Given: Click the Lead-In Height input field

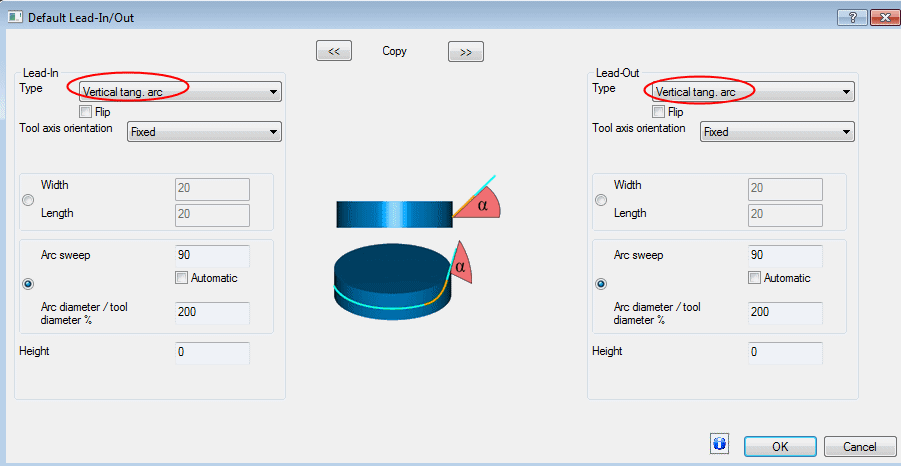Looking at the screenshot, I should point(211,353).
